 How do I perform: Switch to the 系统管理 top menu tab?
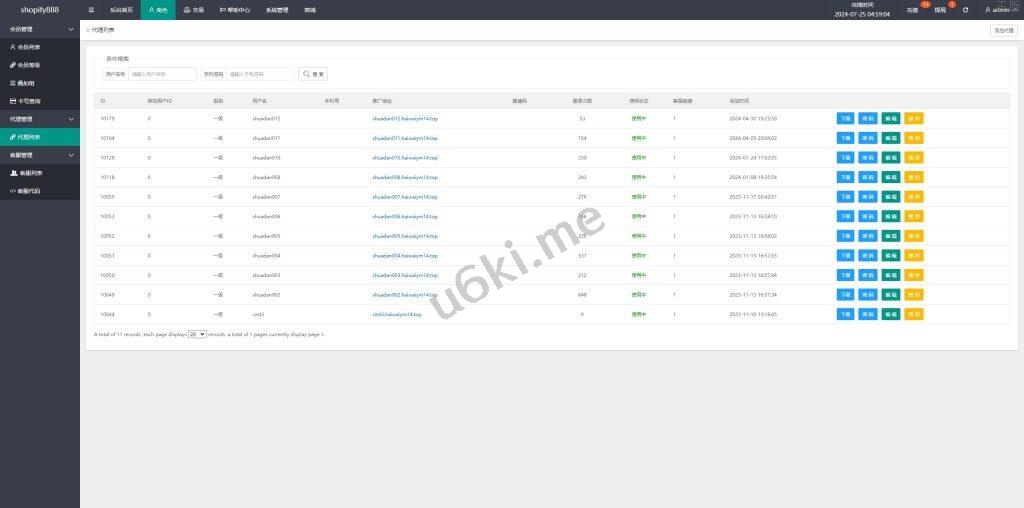tap(277, 10)
